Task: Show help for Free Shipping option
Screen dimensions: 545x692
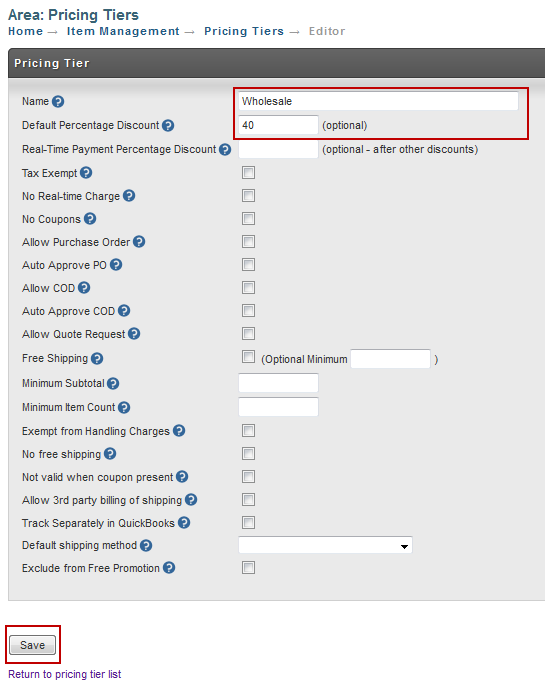Action: pyautogui.click(x=97, y=358)
